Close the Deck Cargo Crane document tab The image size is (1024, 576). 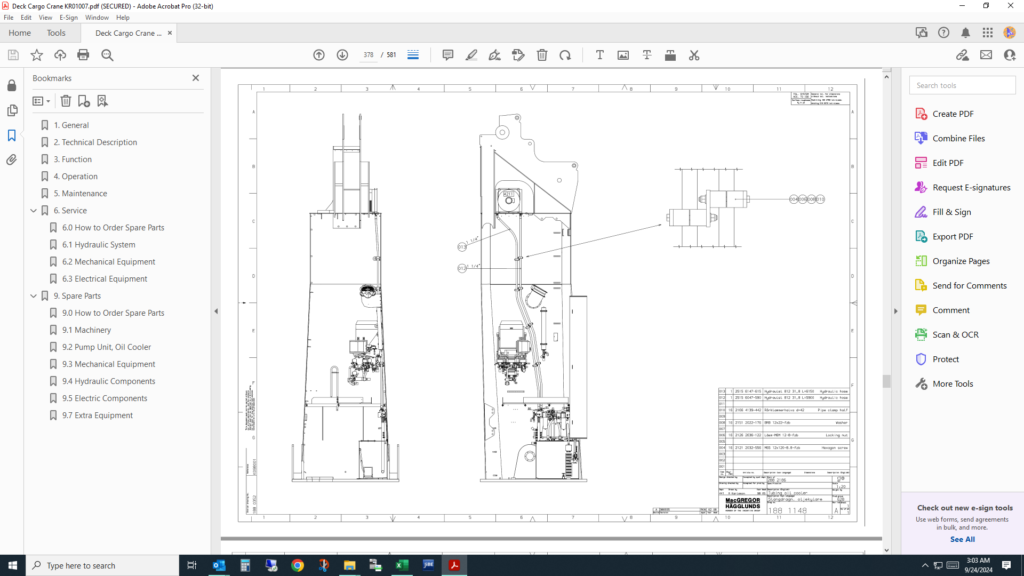(x=170, y=33)
